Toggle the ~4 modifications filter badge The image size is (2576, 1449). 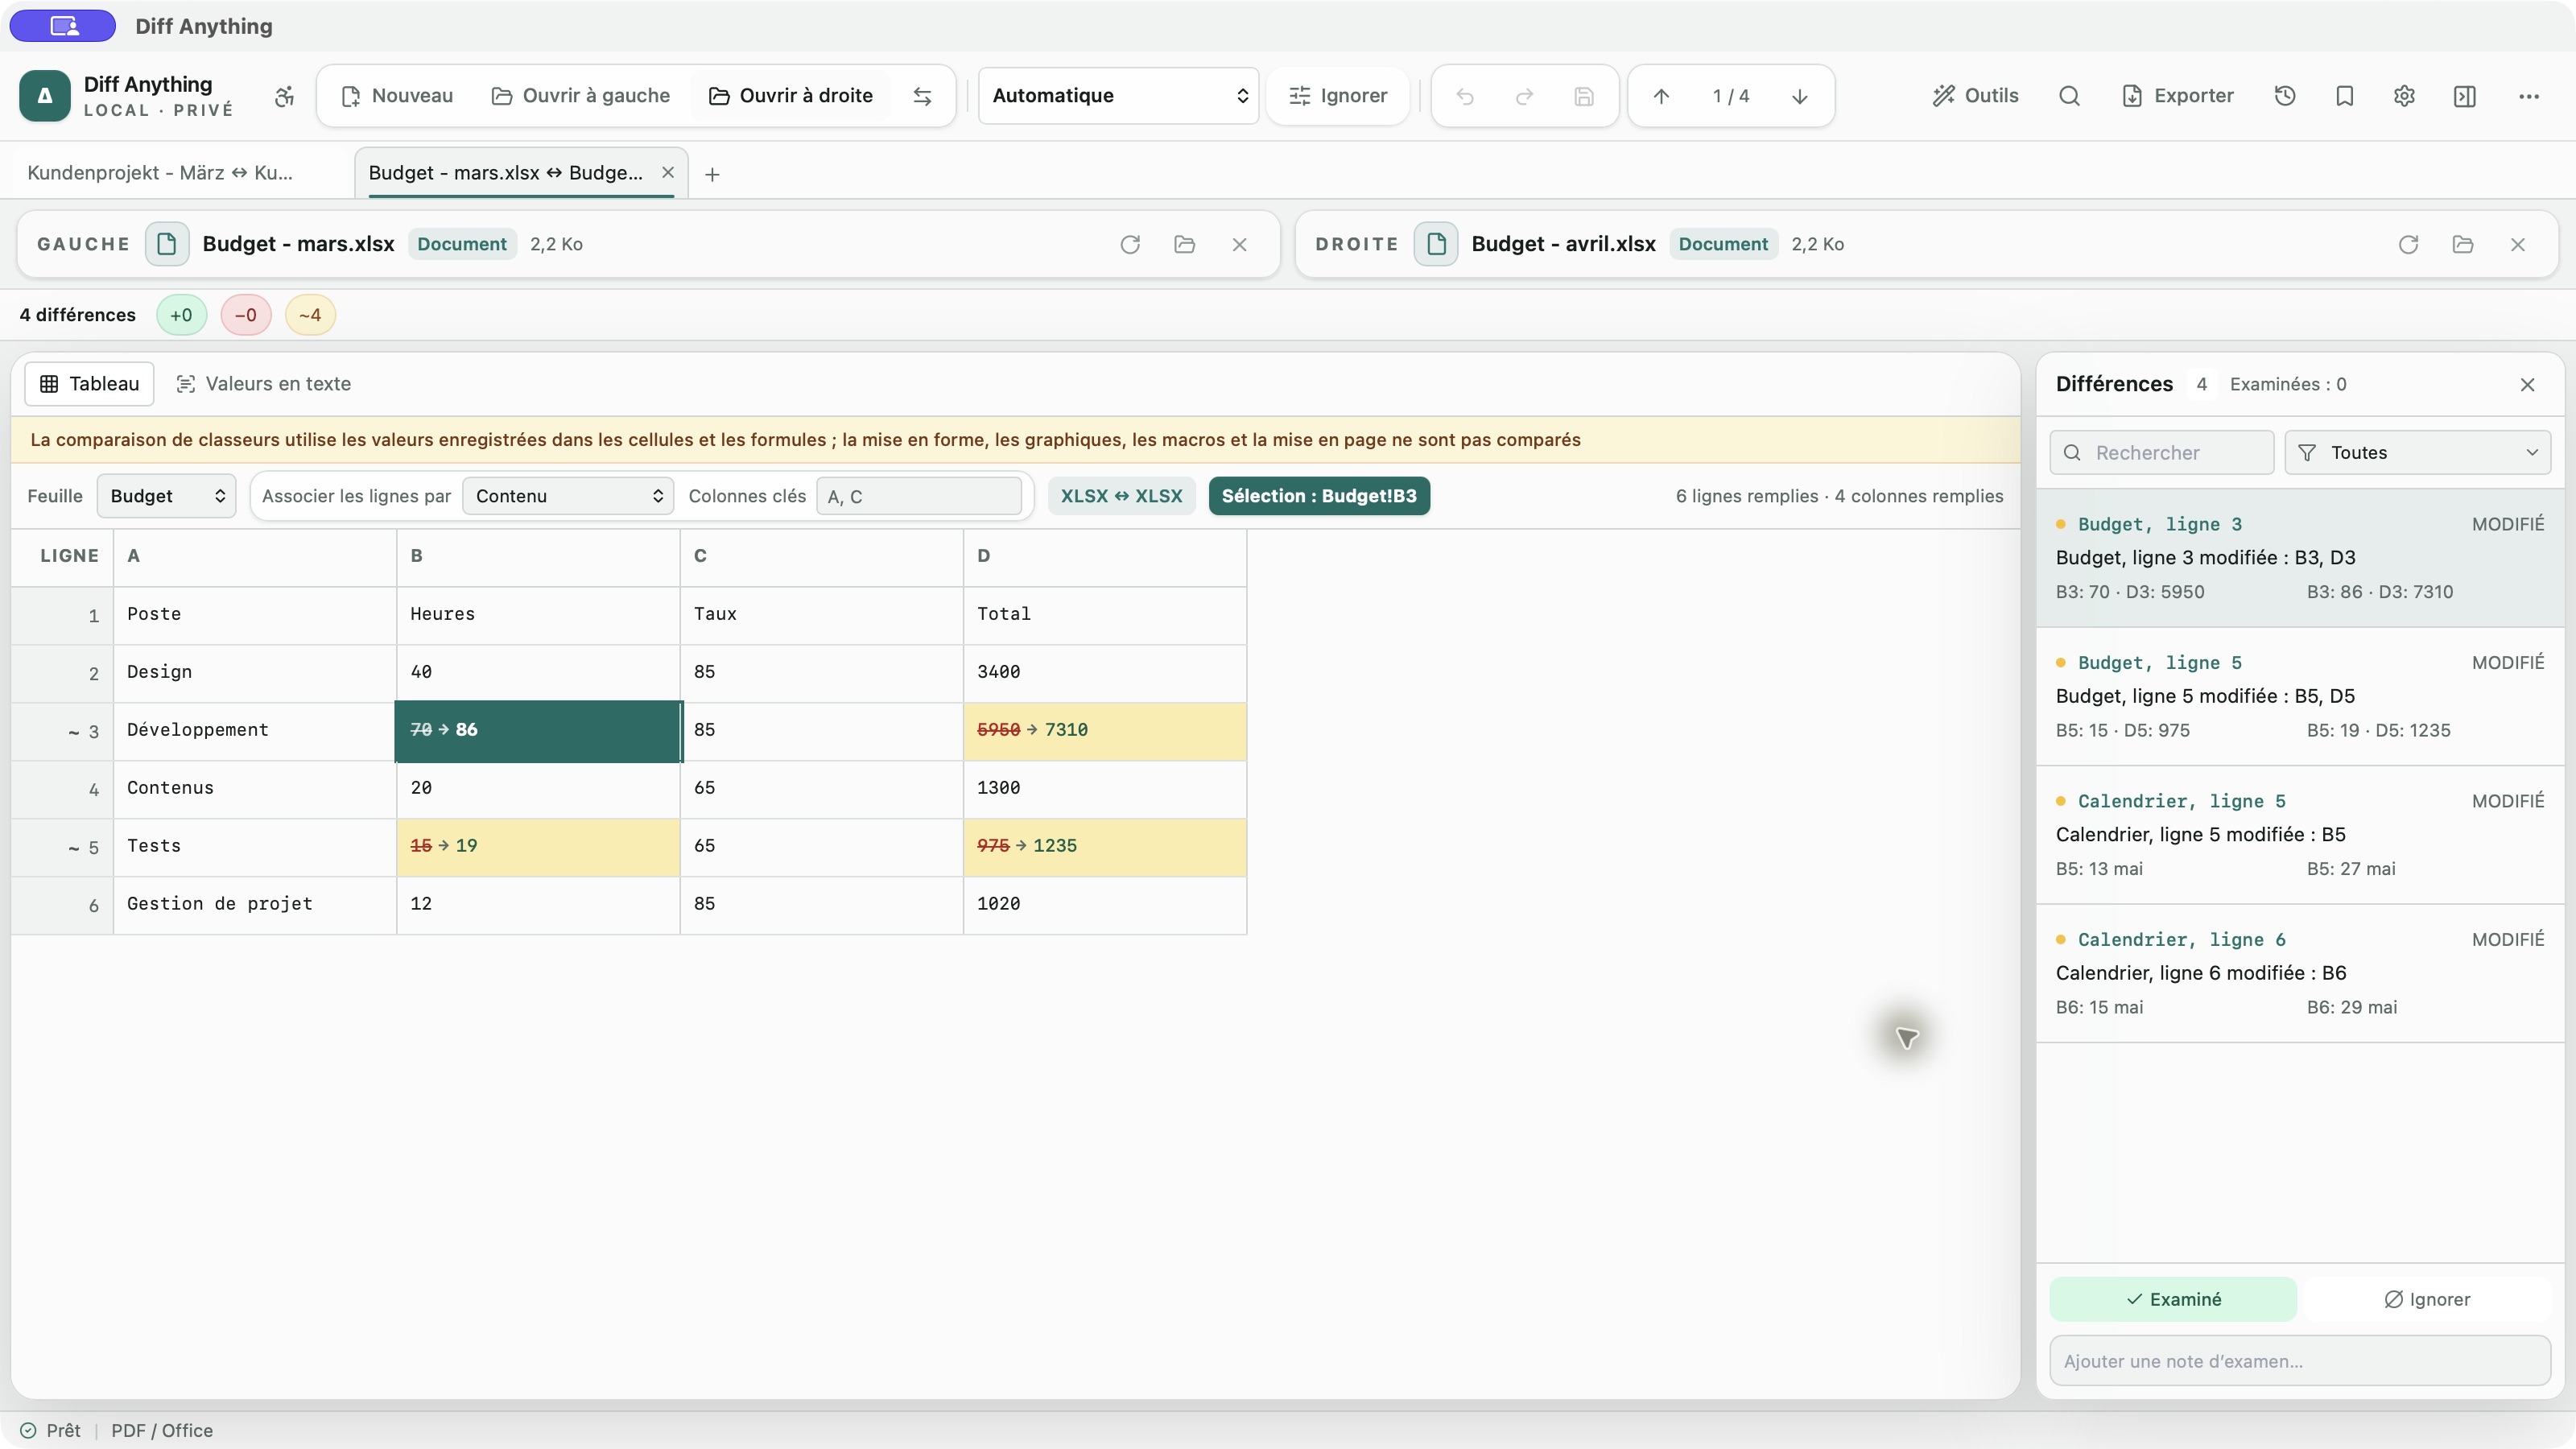pyautogui.click(x=310, y=315)
